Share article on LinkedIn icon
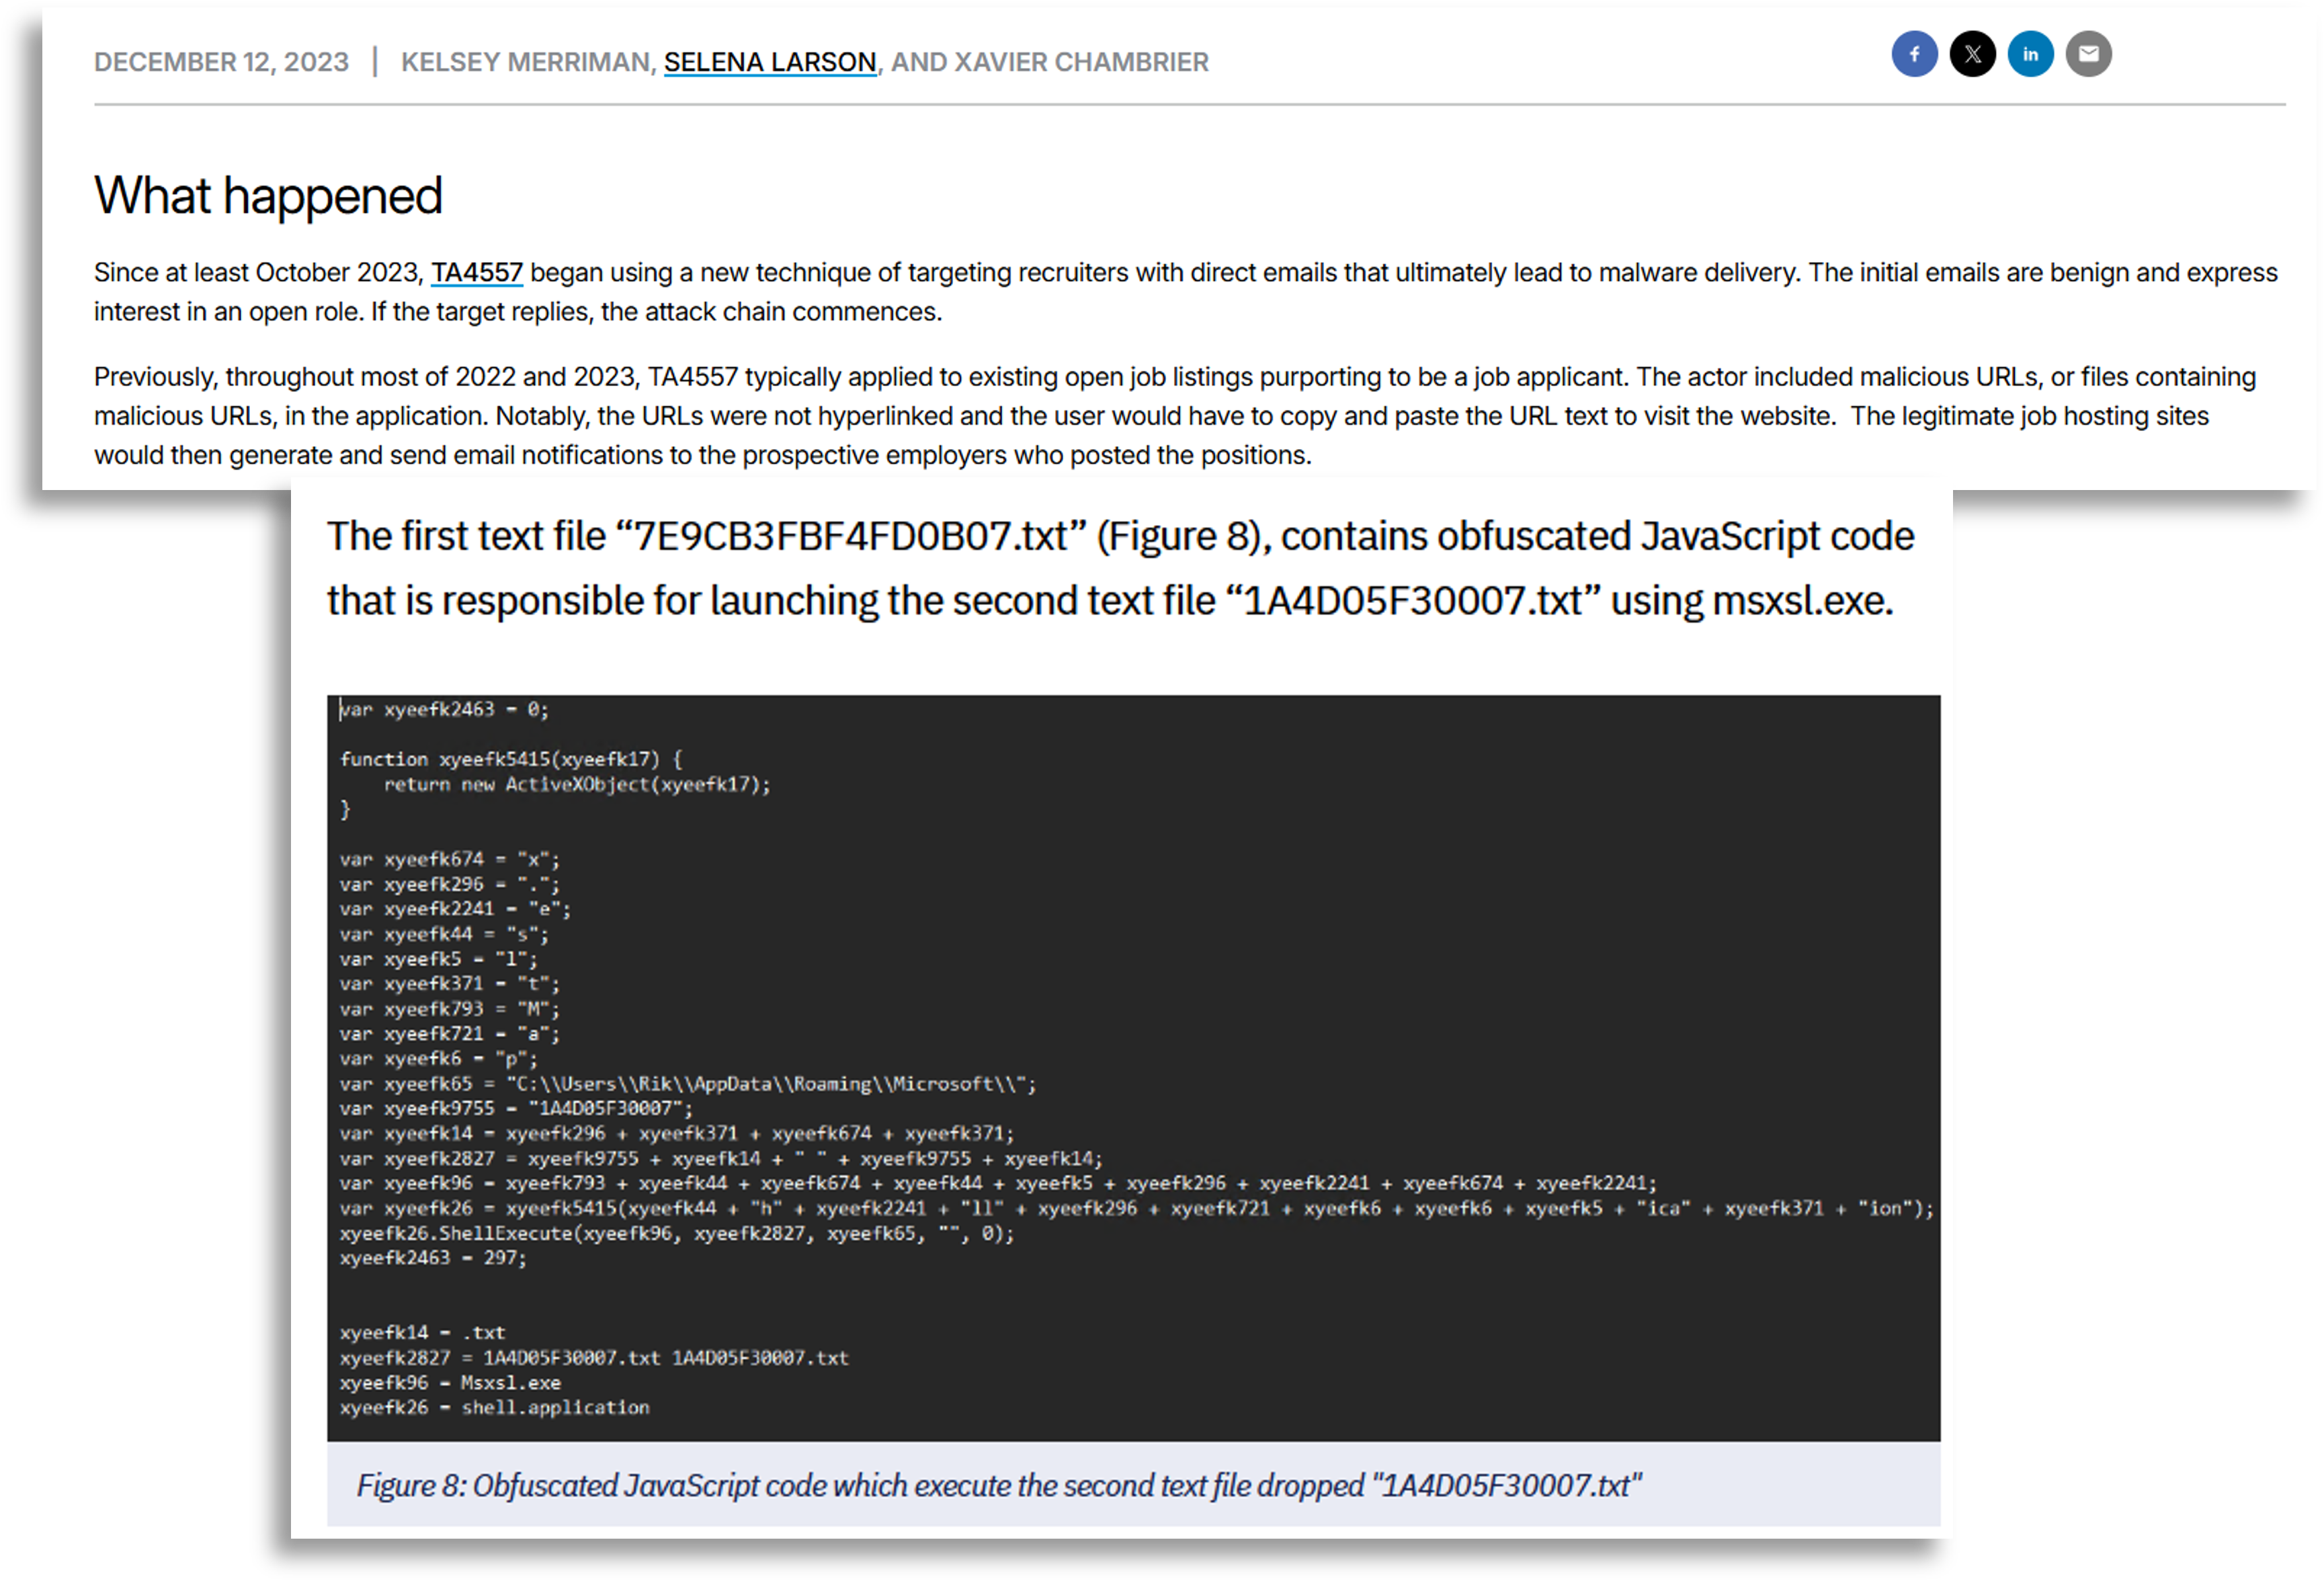 pyautogui.click(x=2030, y=54)
